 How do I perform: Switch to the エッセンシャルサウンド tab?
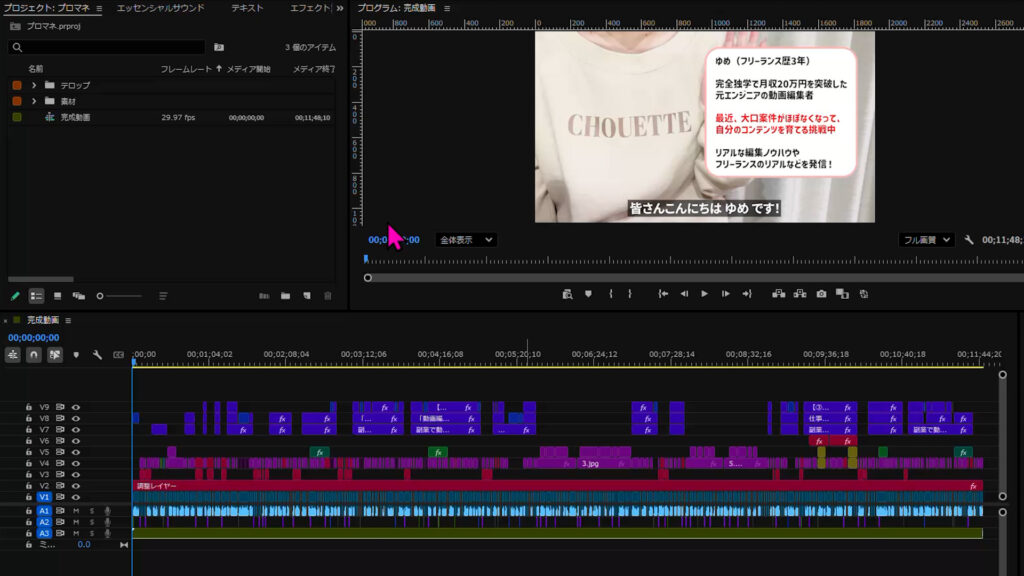160,8
